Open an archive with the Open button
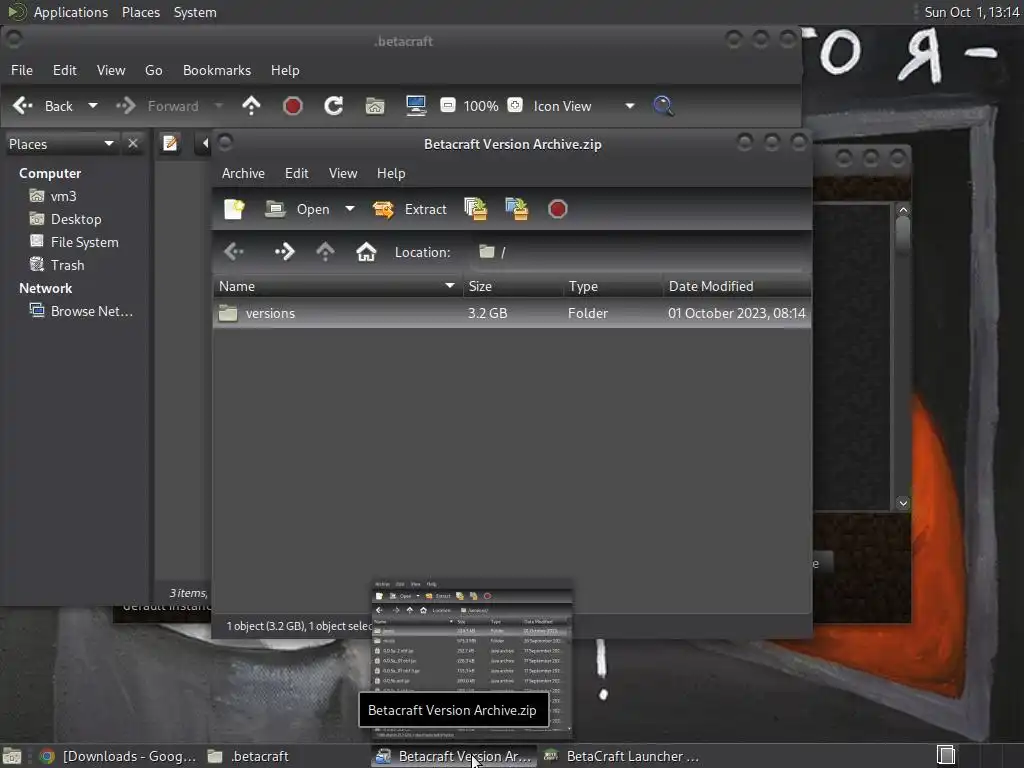 pos(298,209)
